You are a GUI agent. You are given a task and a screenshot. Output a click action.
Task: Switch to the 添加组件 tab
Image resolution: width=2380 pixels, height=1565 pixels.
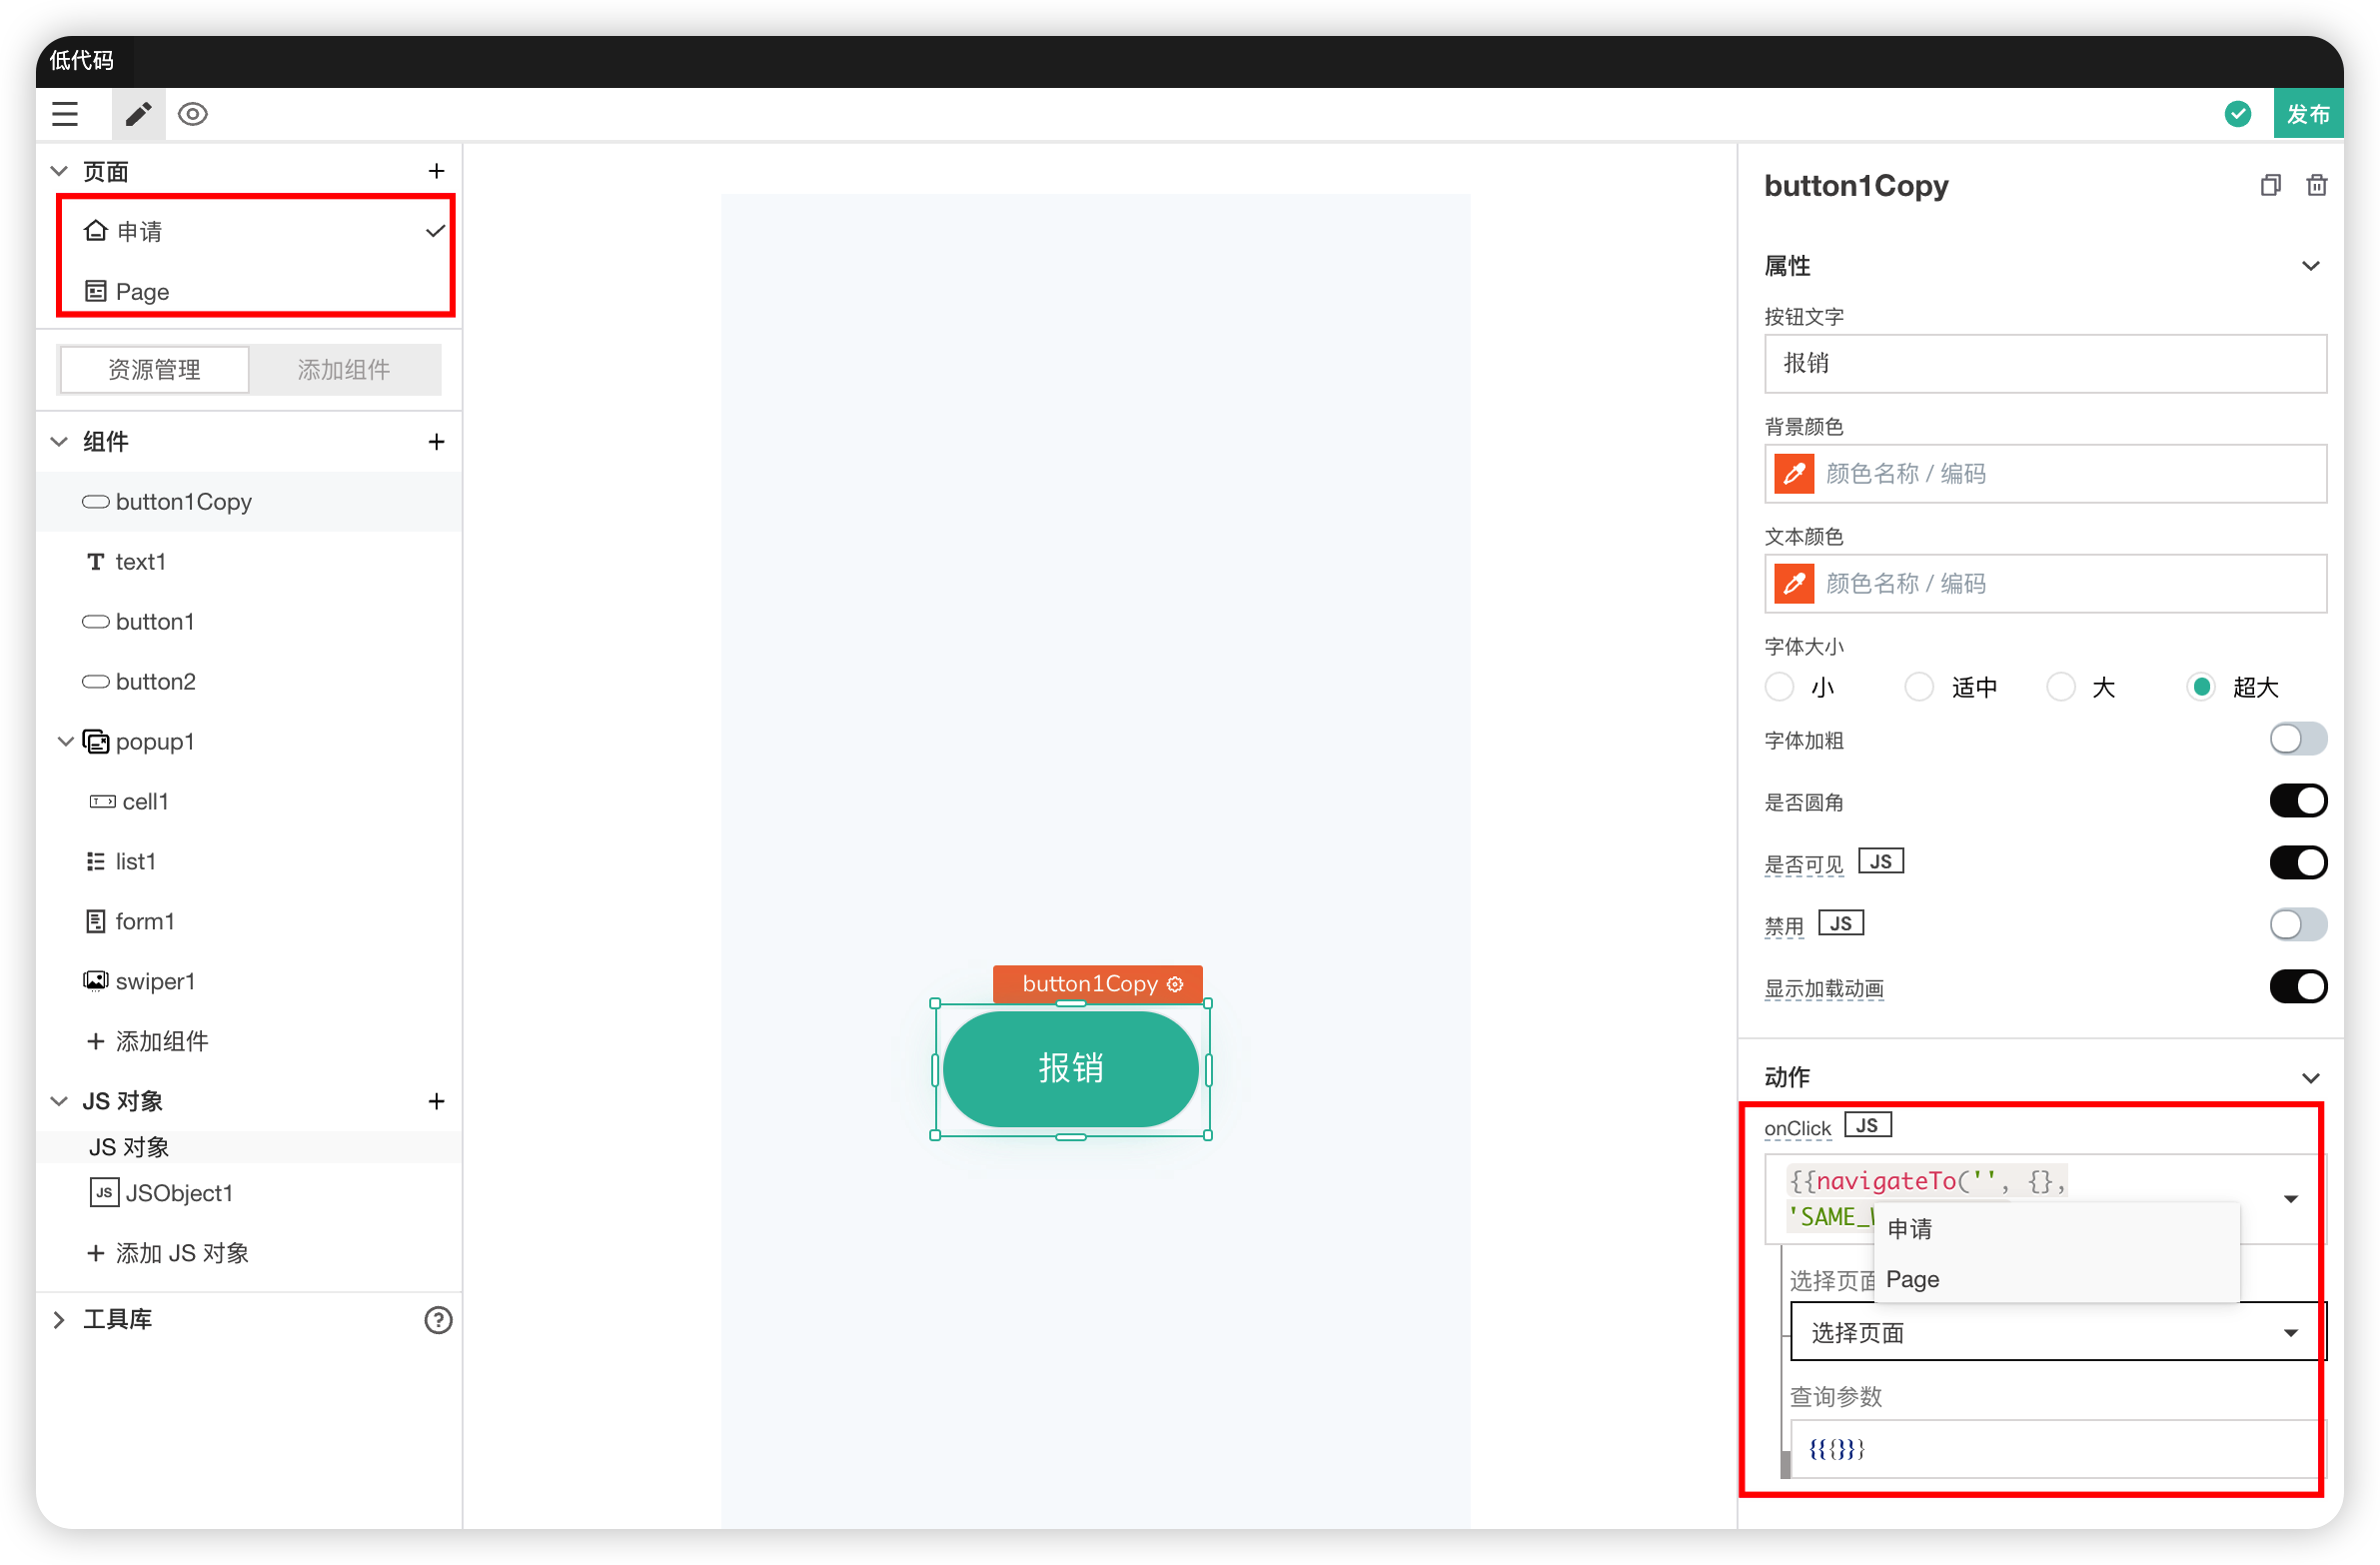tap(344, 370)
